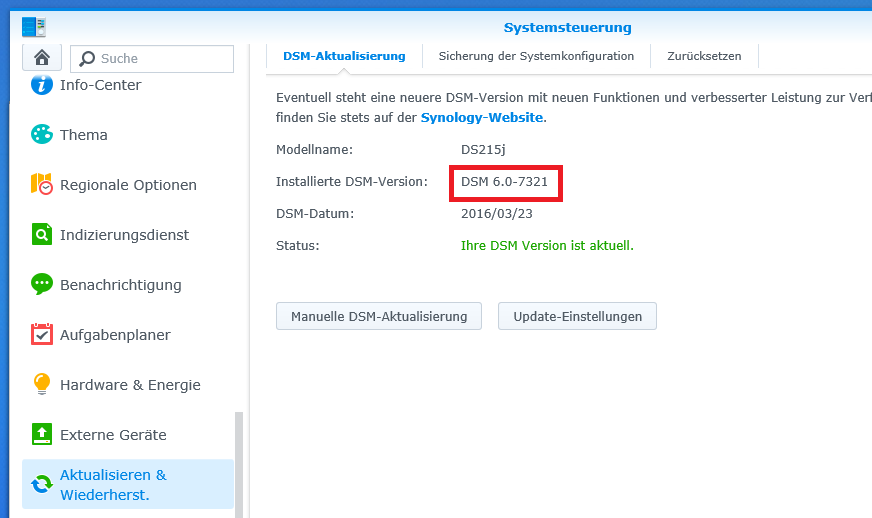Click the Info-Center blue i icon

tap(42, 85)
